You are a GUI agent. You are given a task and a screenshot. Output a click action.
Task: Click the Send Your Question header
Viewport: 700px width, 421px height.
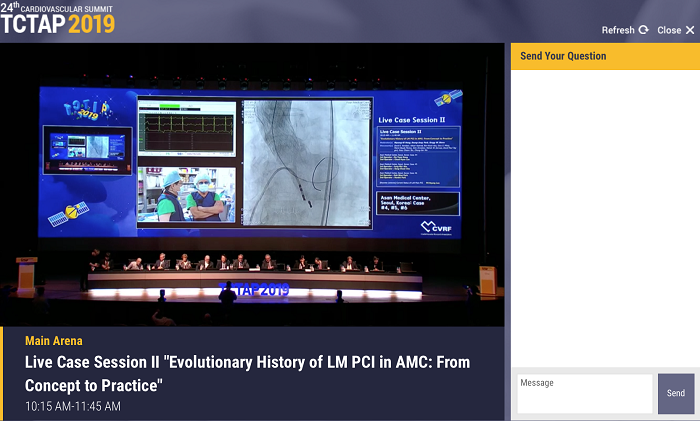click(x=605, y=56)
